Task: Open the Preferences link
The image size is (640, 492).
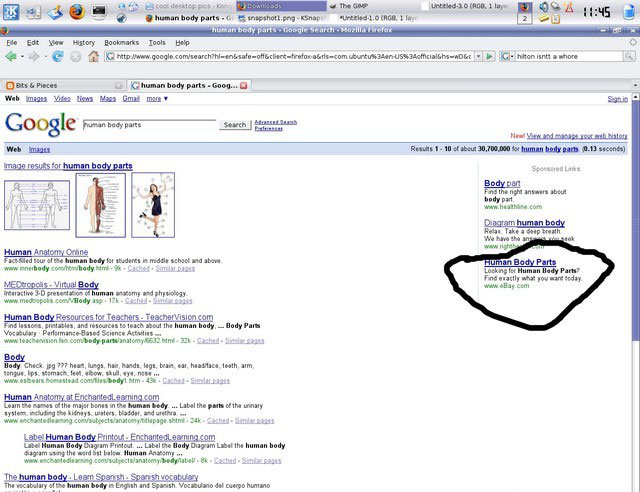Action: 269,128
